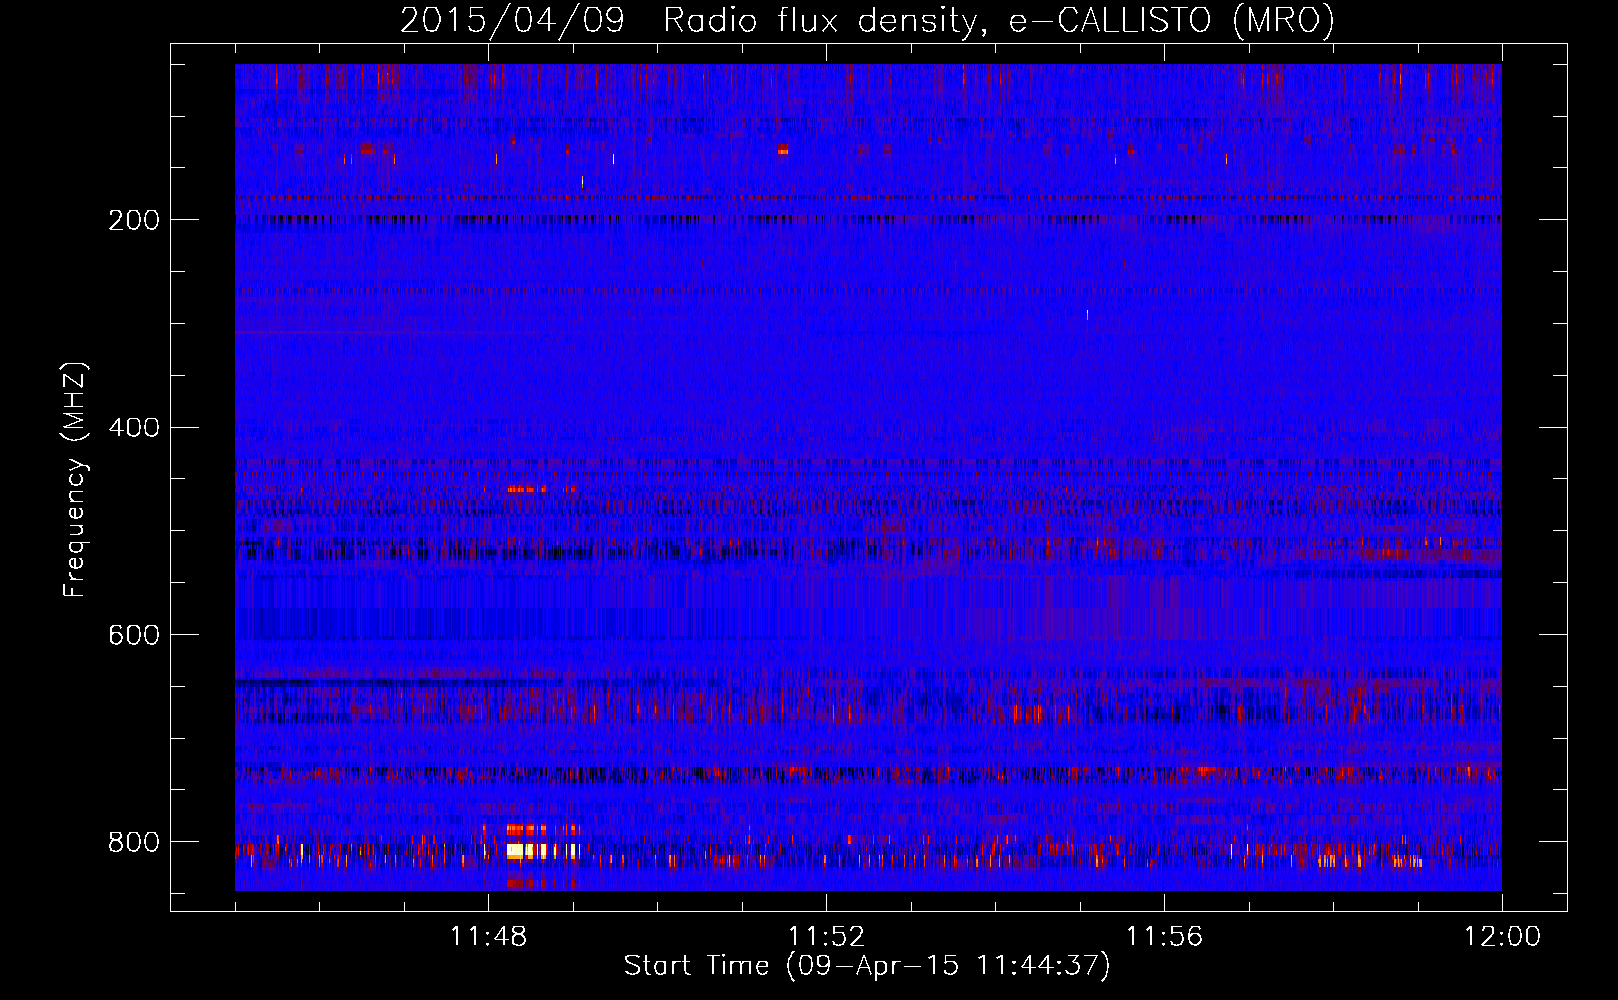Click the 11:52 time tick label
This screenshot has height=1000, width=1618.
(x=826, y=937)
